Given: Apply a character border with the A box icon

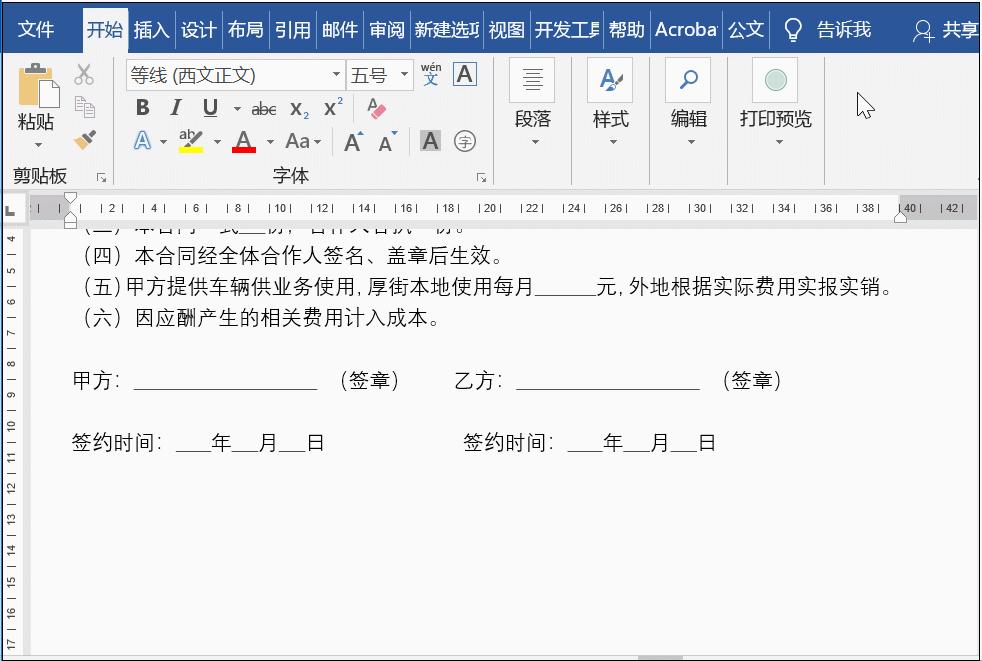Looking at the screenshot, I should pyautogui.click(x=464, y=74).
